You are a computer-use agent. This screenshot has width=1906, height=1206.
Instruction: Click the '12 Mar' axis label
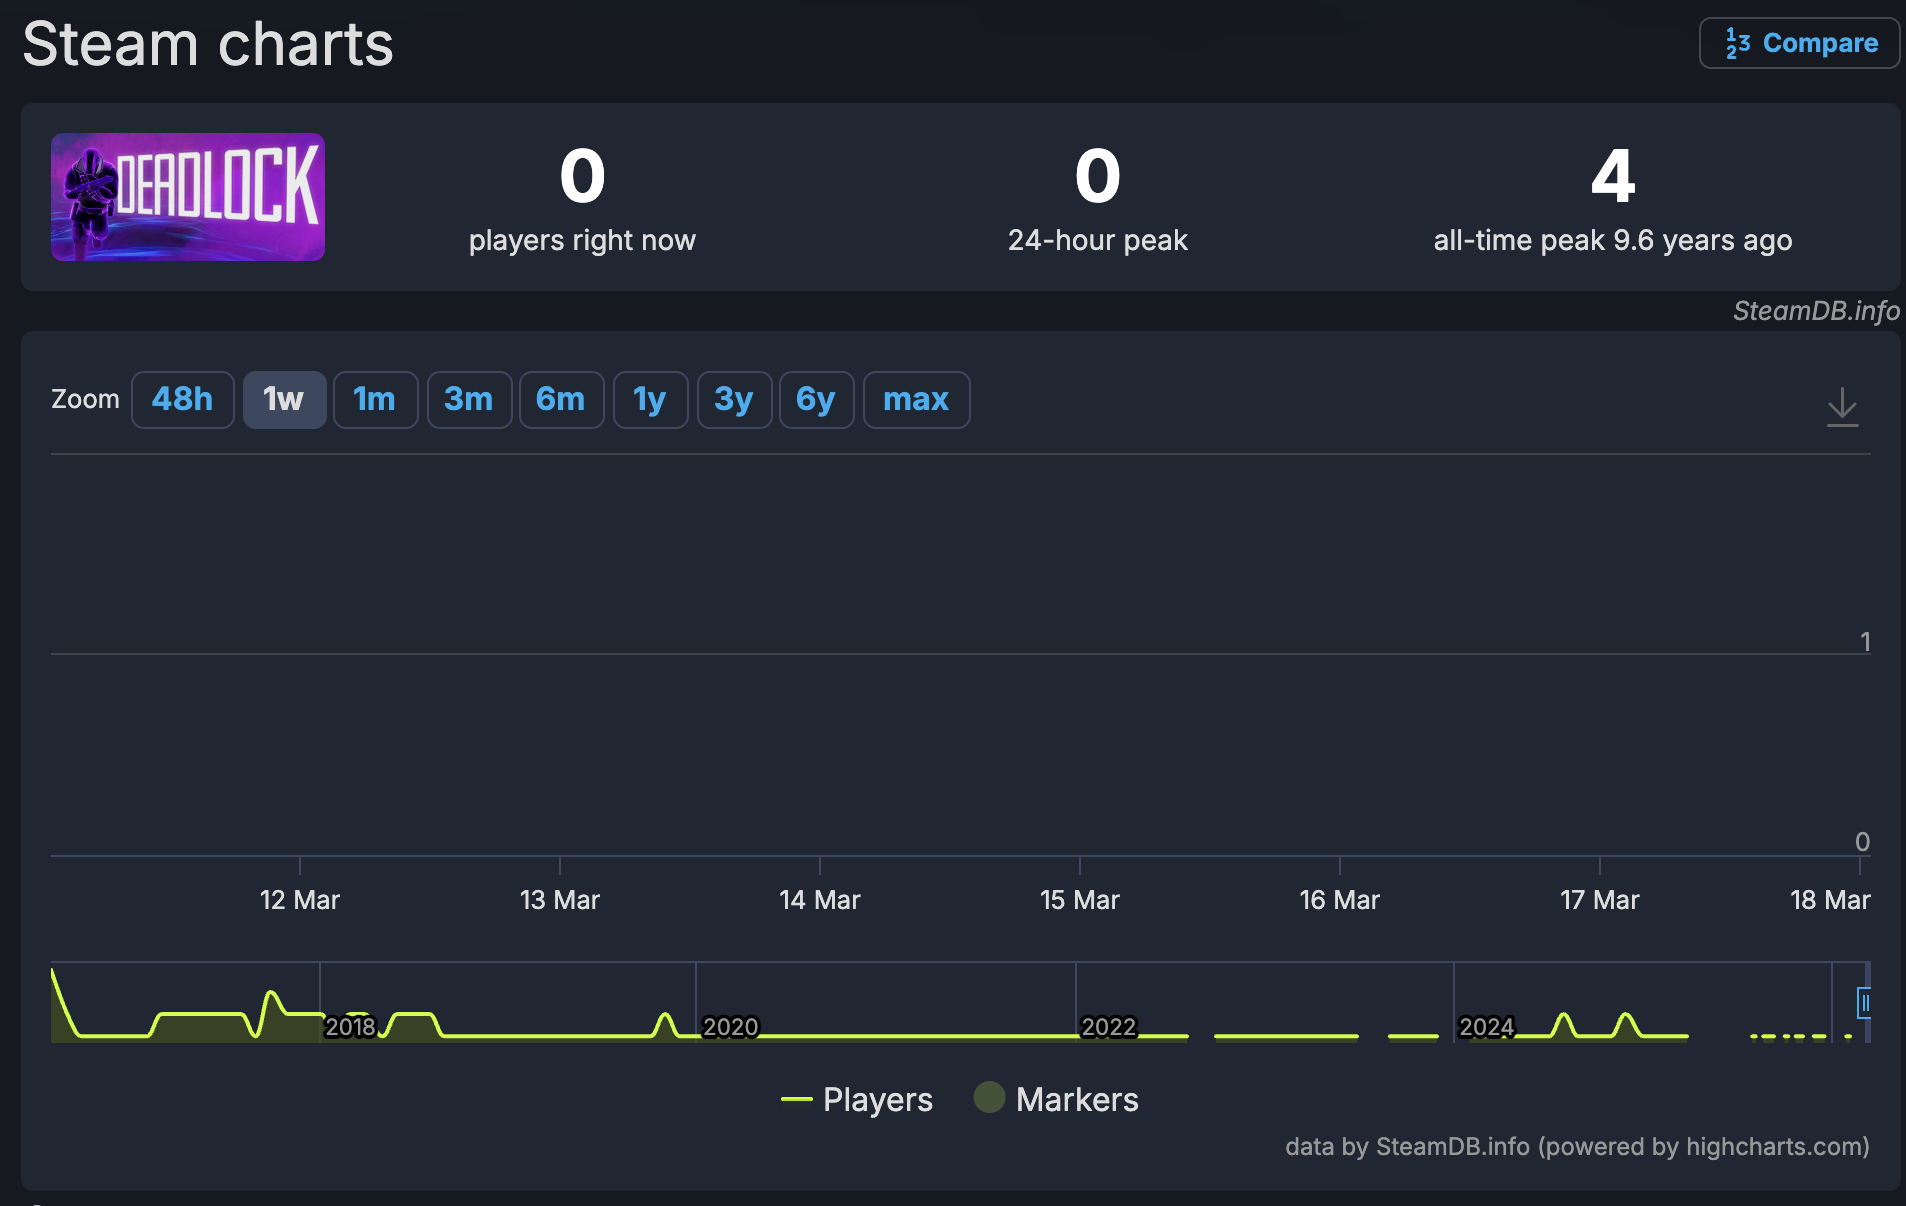click(x=300, y=900)
